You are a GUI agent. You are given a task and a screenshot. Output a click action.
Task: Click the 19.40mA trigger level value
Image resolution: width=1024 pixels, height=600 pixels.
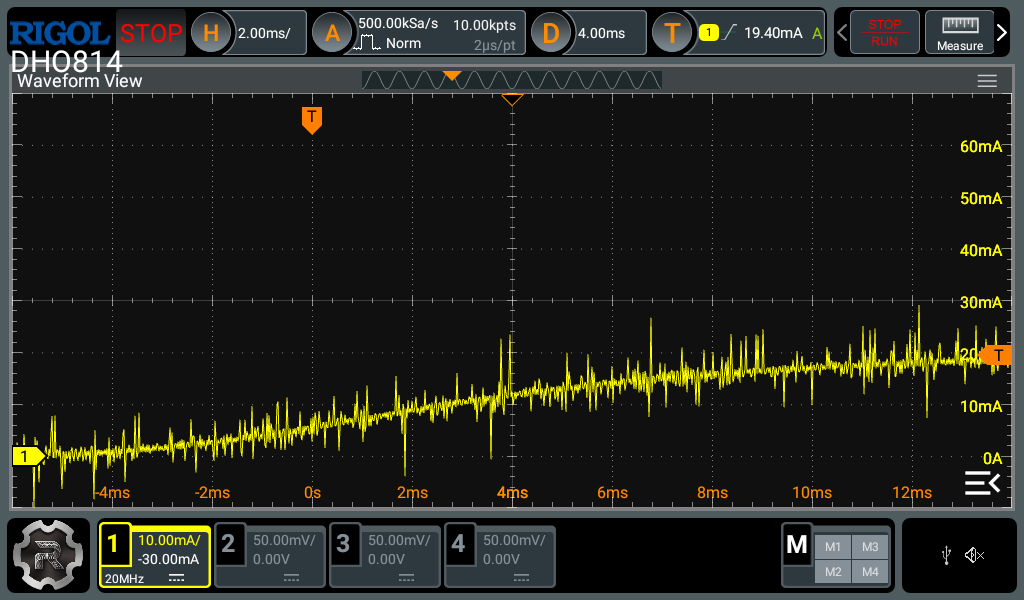pos(773,33)
